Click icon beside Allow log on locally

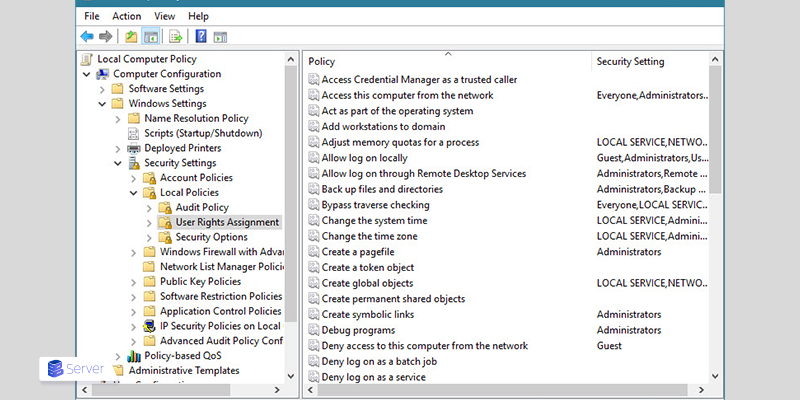pyautogui.click(x=313, y=158)
